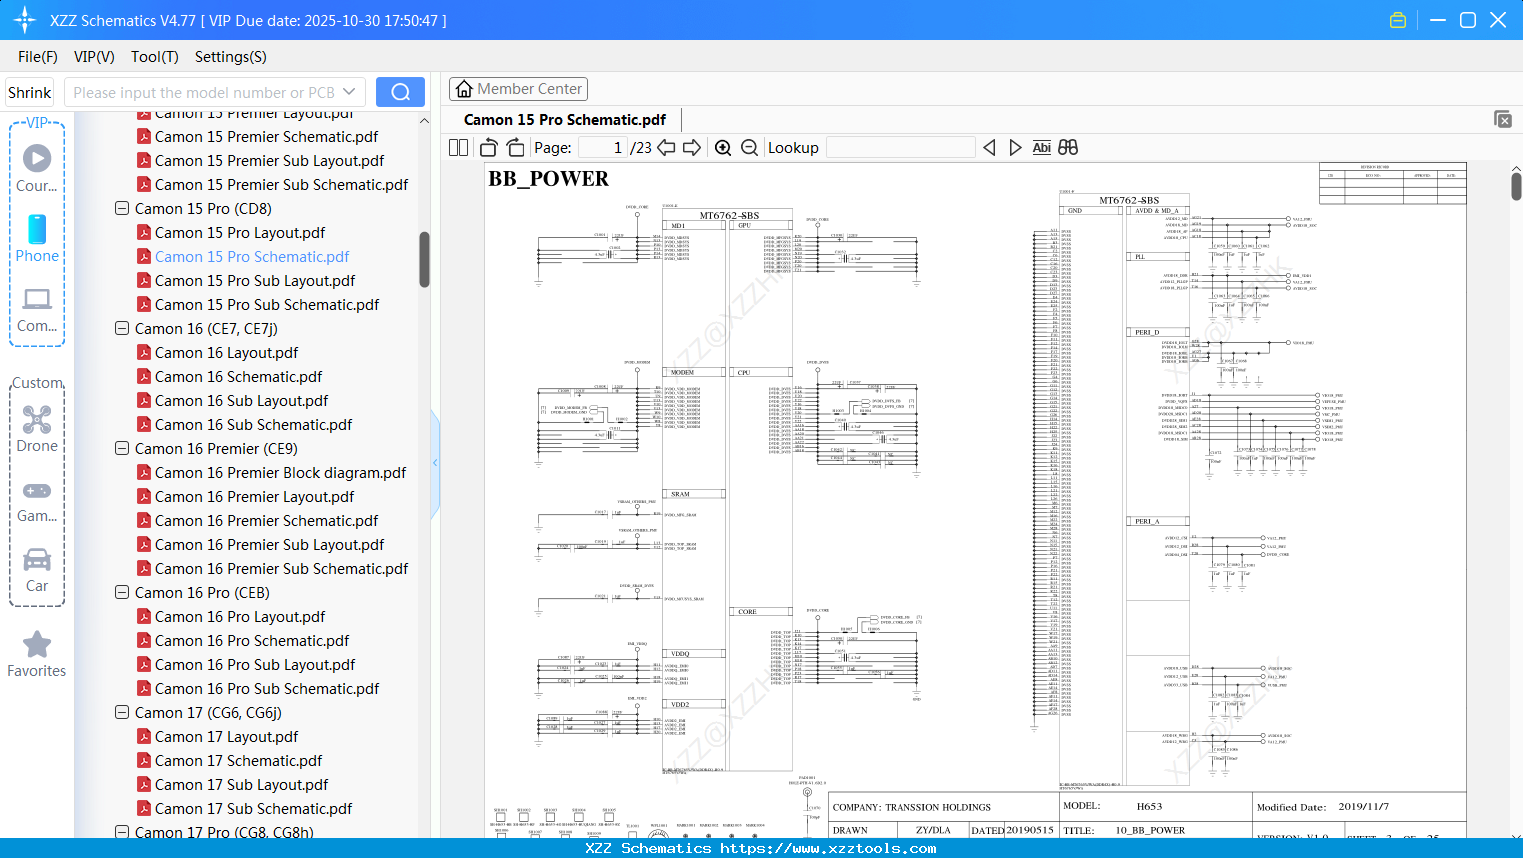1523x858 pixels.
Task: Open the Phone section in the sidebar
Action: point(36,240)
